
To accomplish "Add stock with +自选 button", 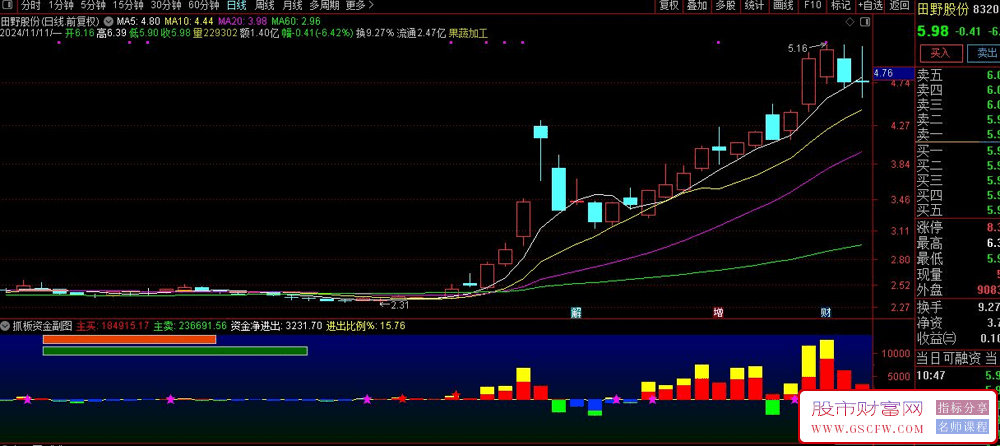I will click(870, 6).
